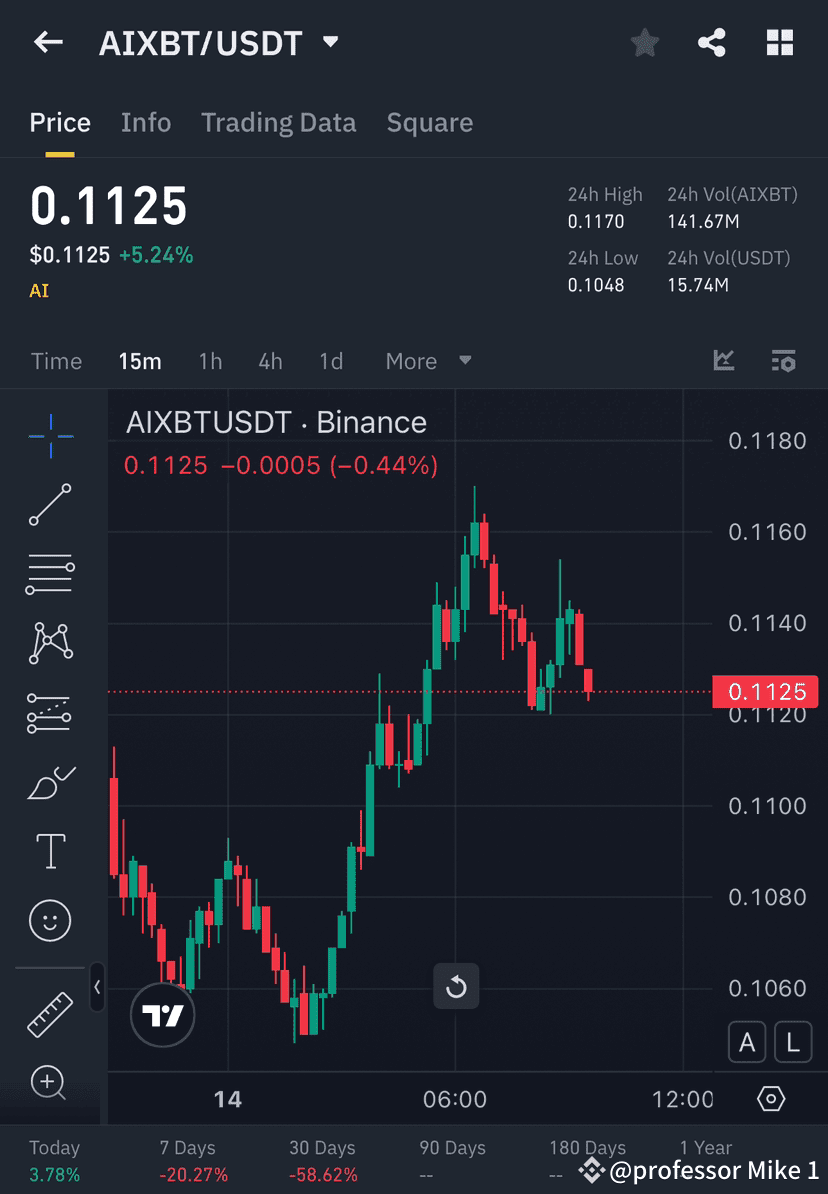Switch to the Trading Data tab
The image size is (828, 1194).
(278, 122)
